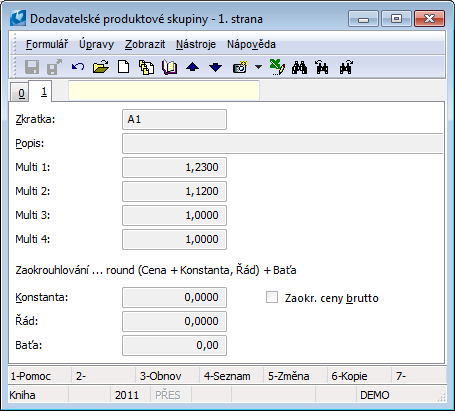This screenshot has height=411, width=455.
Task: Click the 3-Obnov function key button
Action: click(167, 376)
